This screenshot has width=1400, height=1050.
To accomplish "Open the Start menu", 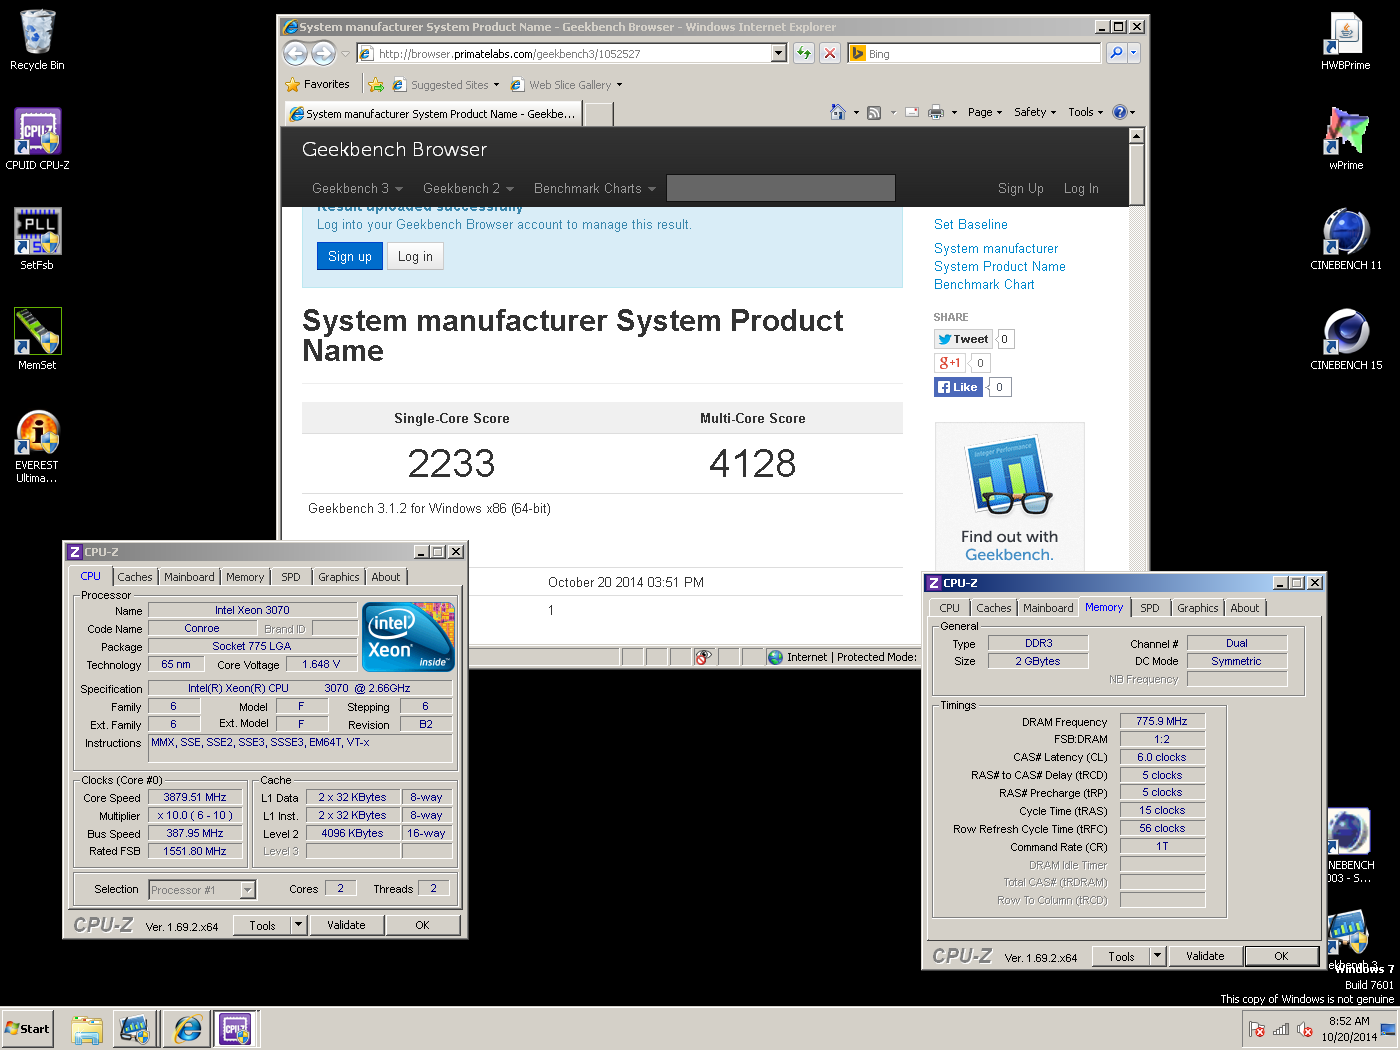I will 27,1029.
